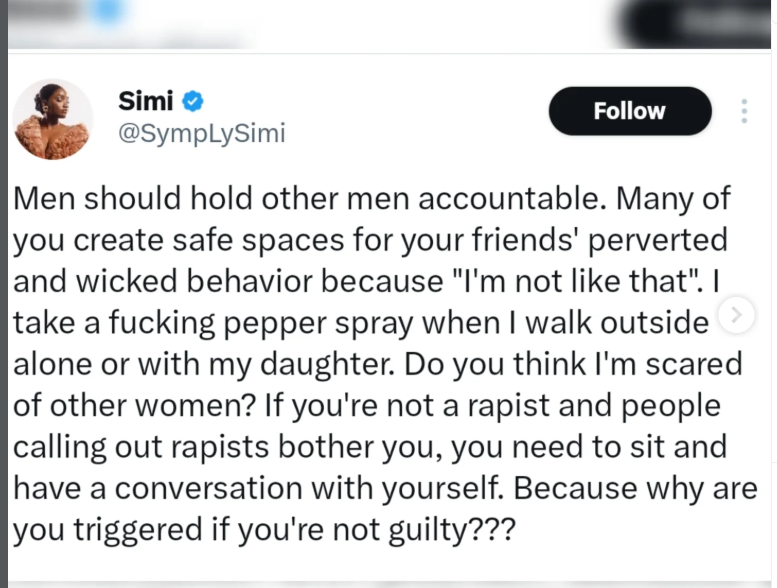
Task: Open the three-dot more options menu
Action: (744, 111)
